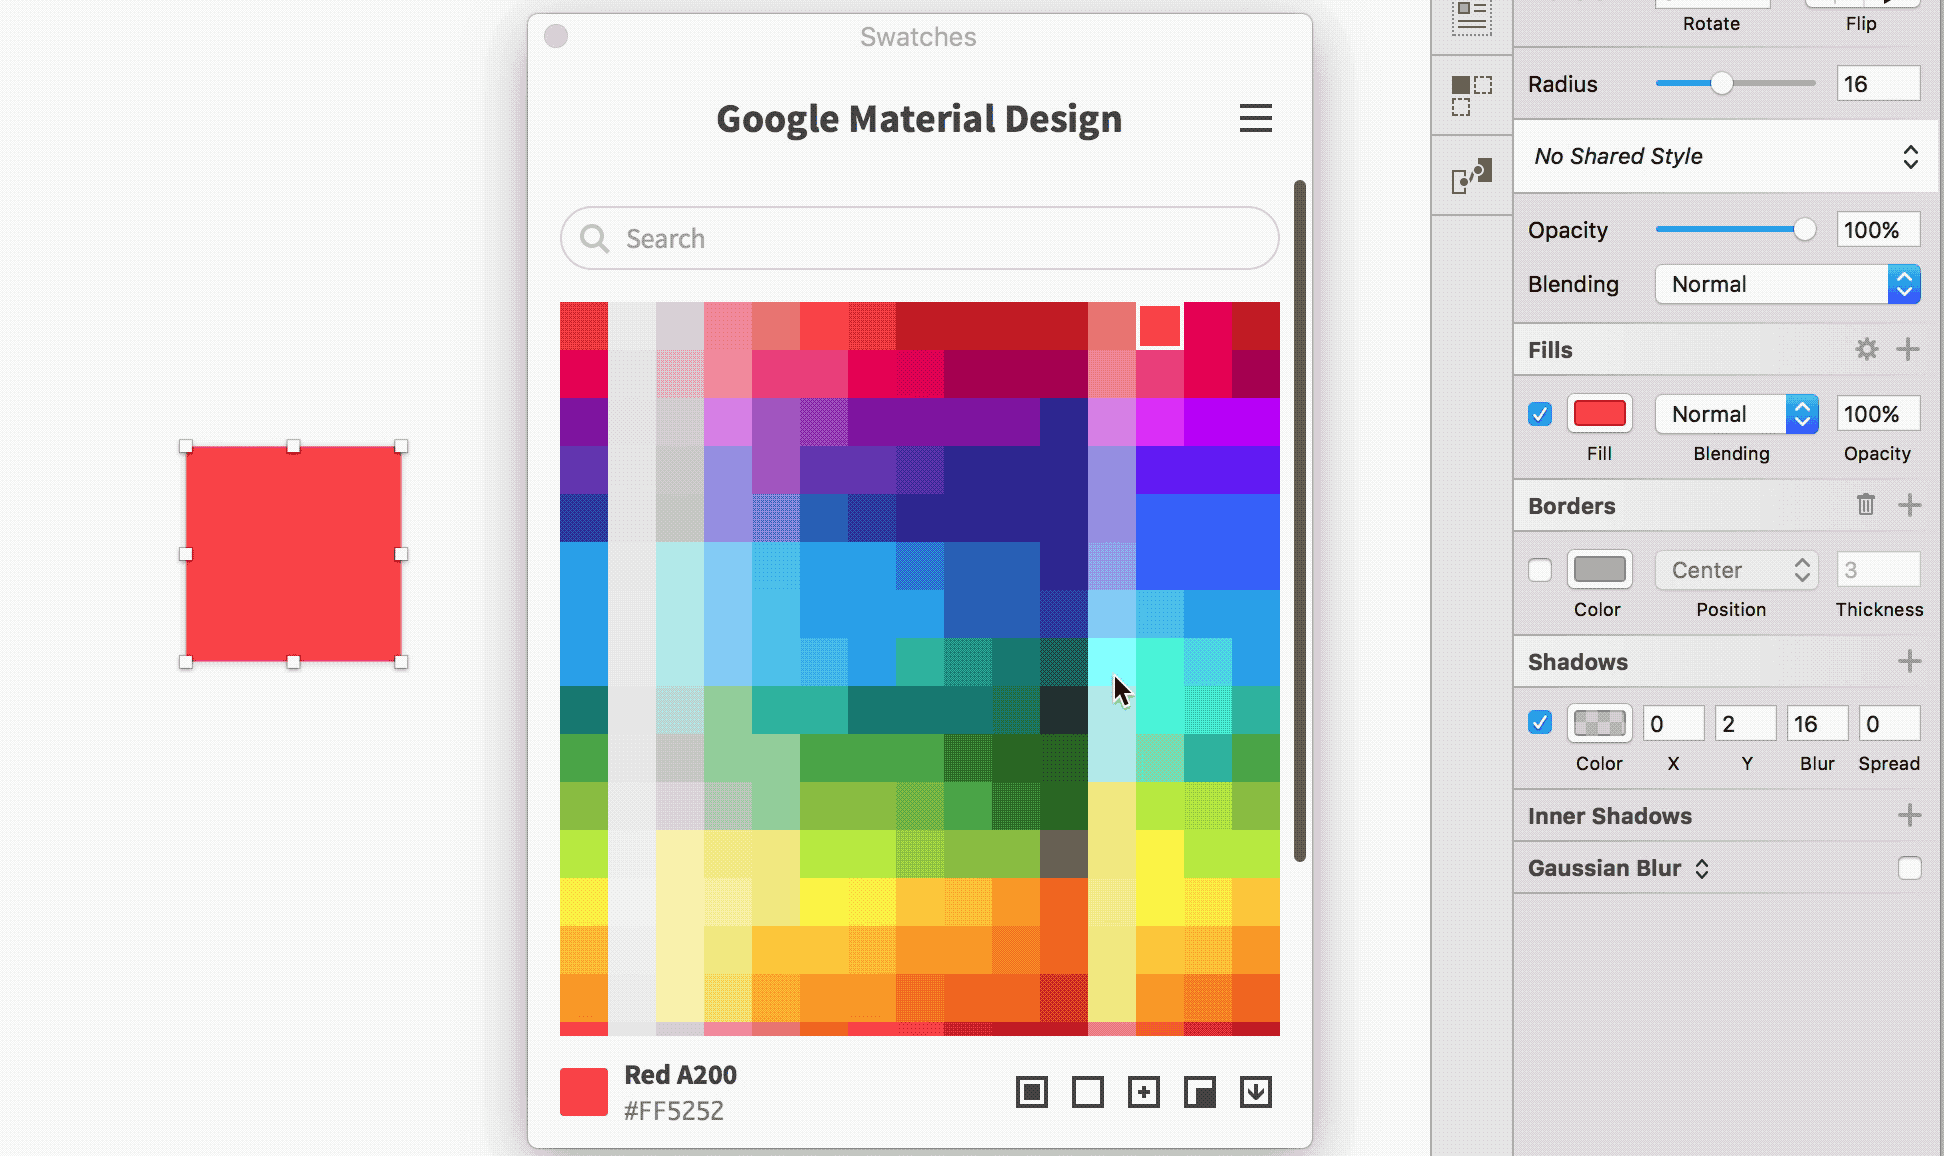Select the red rectangle on canvas

(x=294, y=554)
